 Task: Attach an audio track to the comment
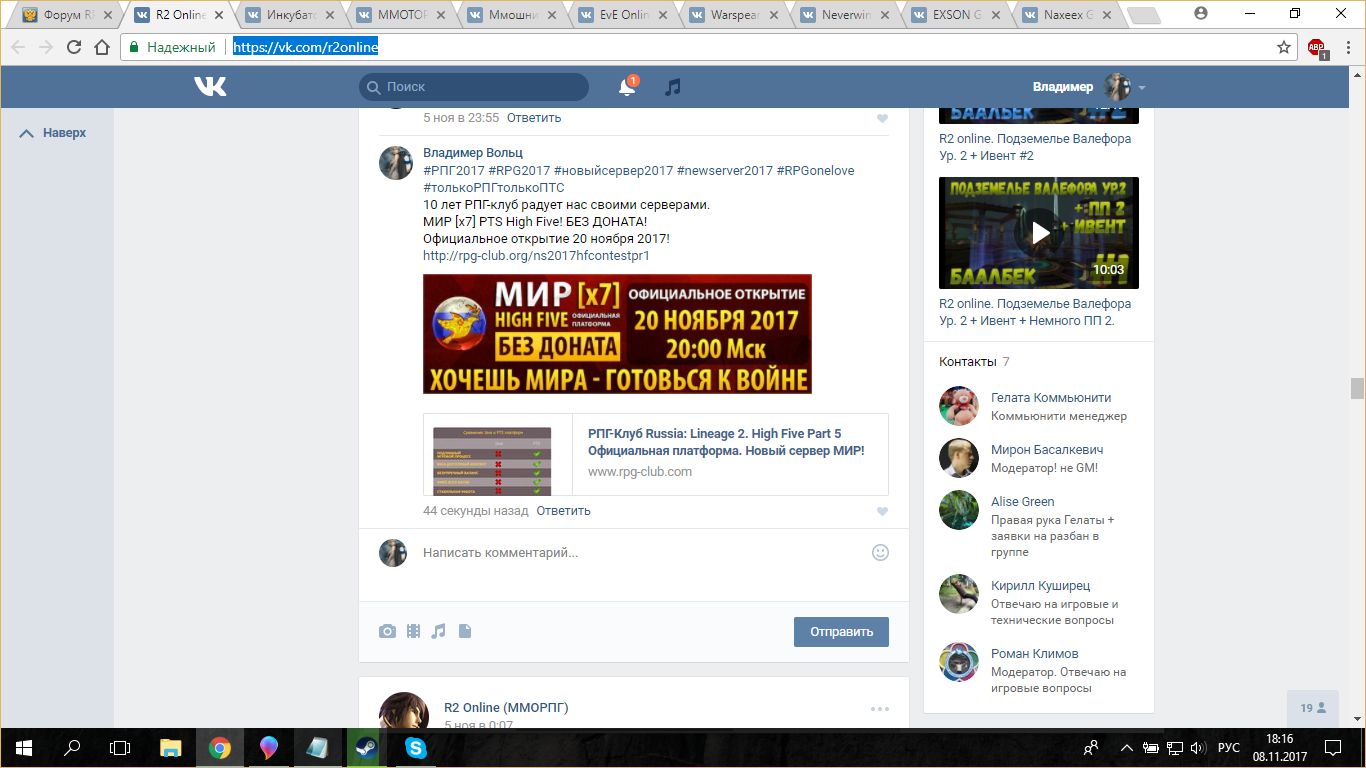tap(439, 631)
